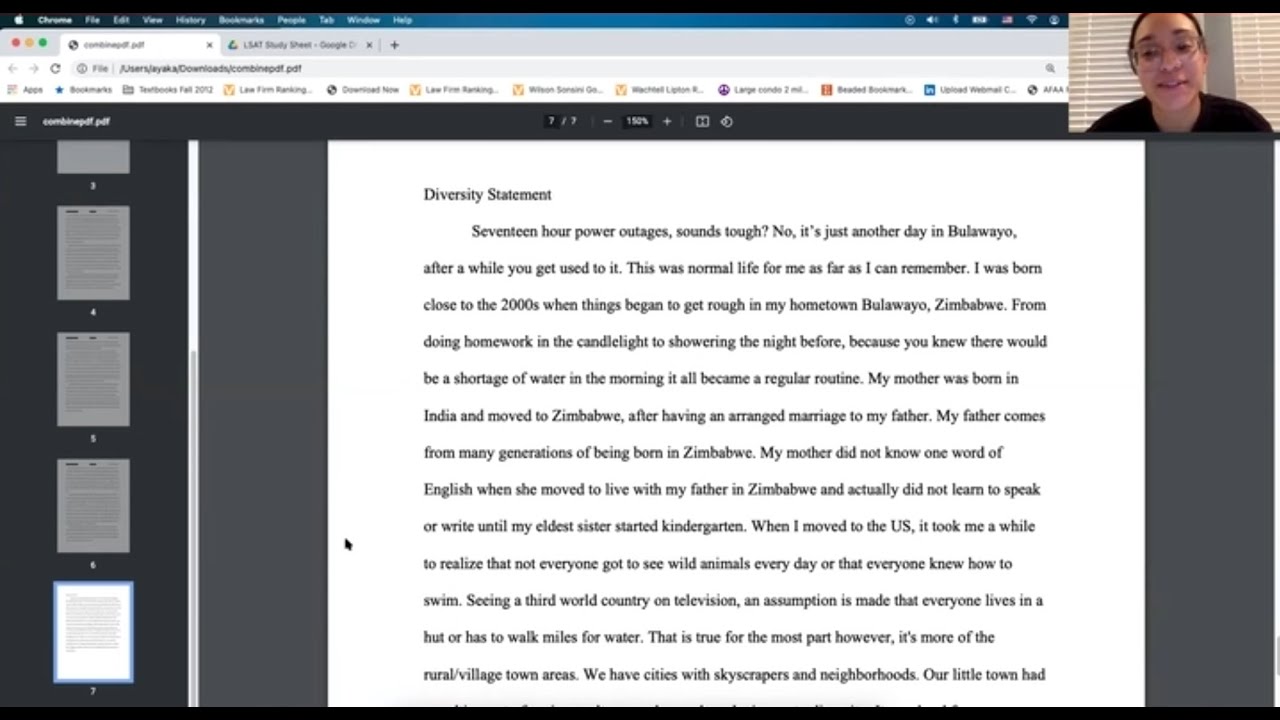
Task: Click the zoom out minus button
Action: pos(607,121)
